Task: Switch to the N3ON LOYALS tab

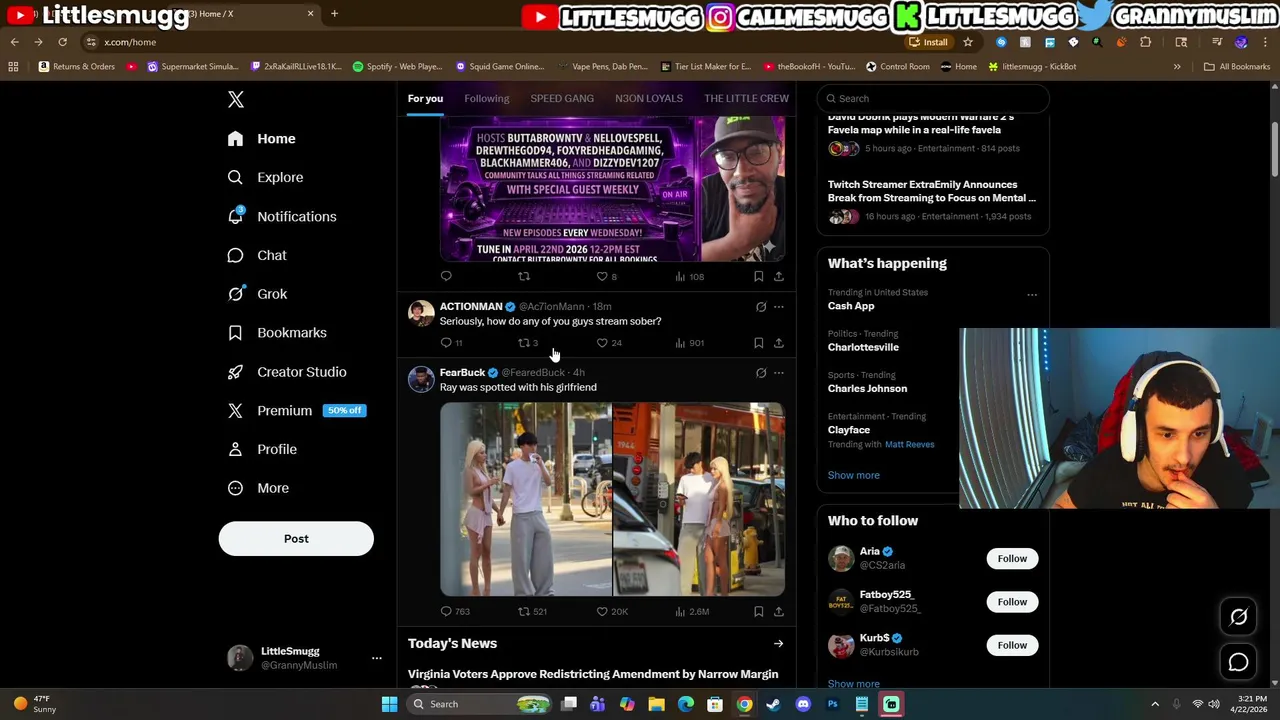Action: coord(649,98)
